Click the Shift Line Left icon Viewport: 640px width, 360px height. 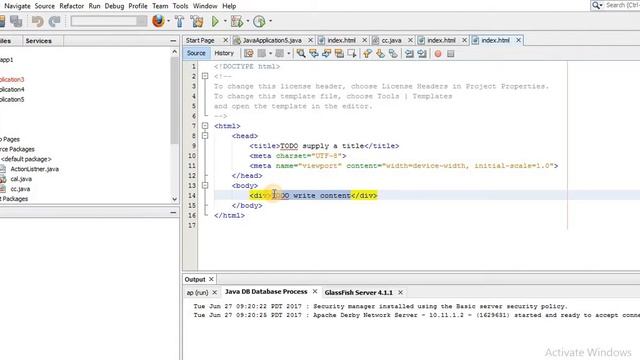coord(409,53)
